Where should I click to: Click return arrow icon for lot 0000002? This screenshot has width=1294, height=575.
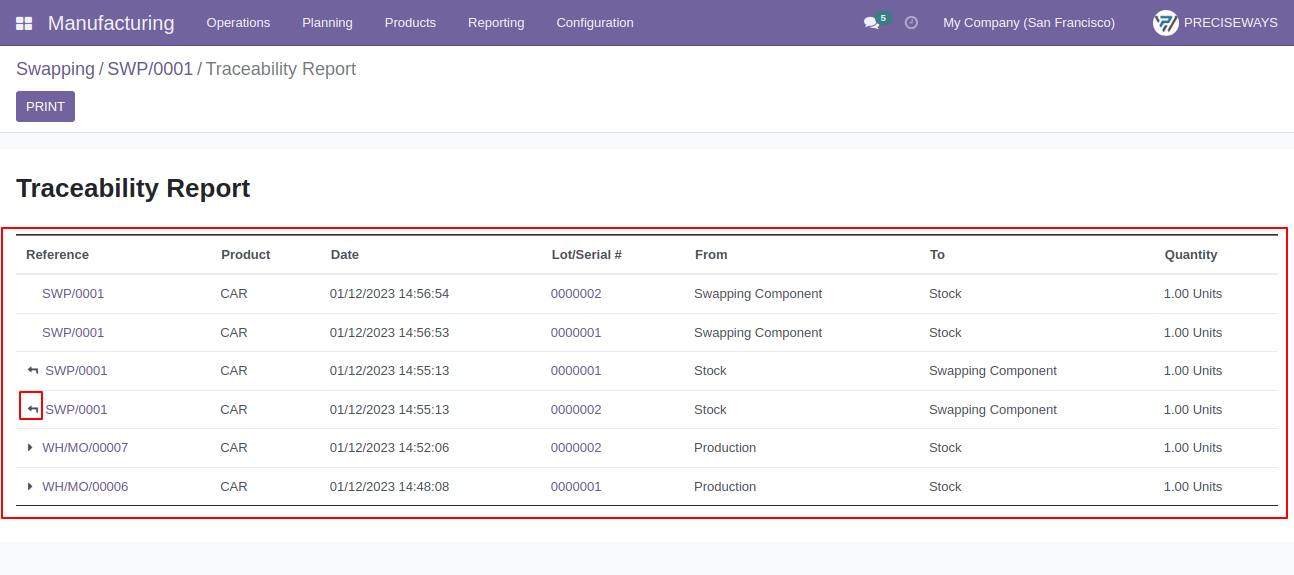coord(33,410)
